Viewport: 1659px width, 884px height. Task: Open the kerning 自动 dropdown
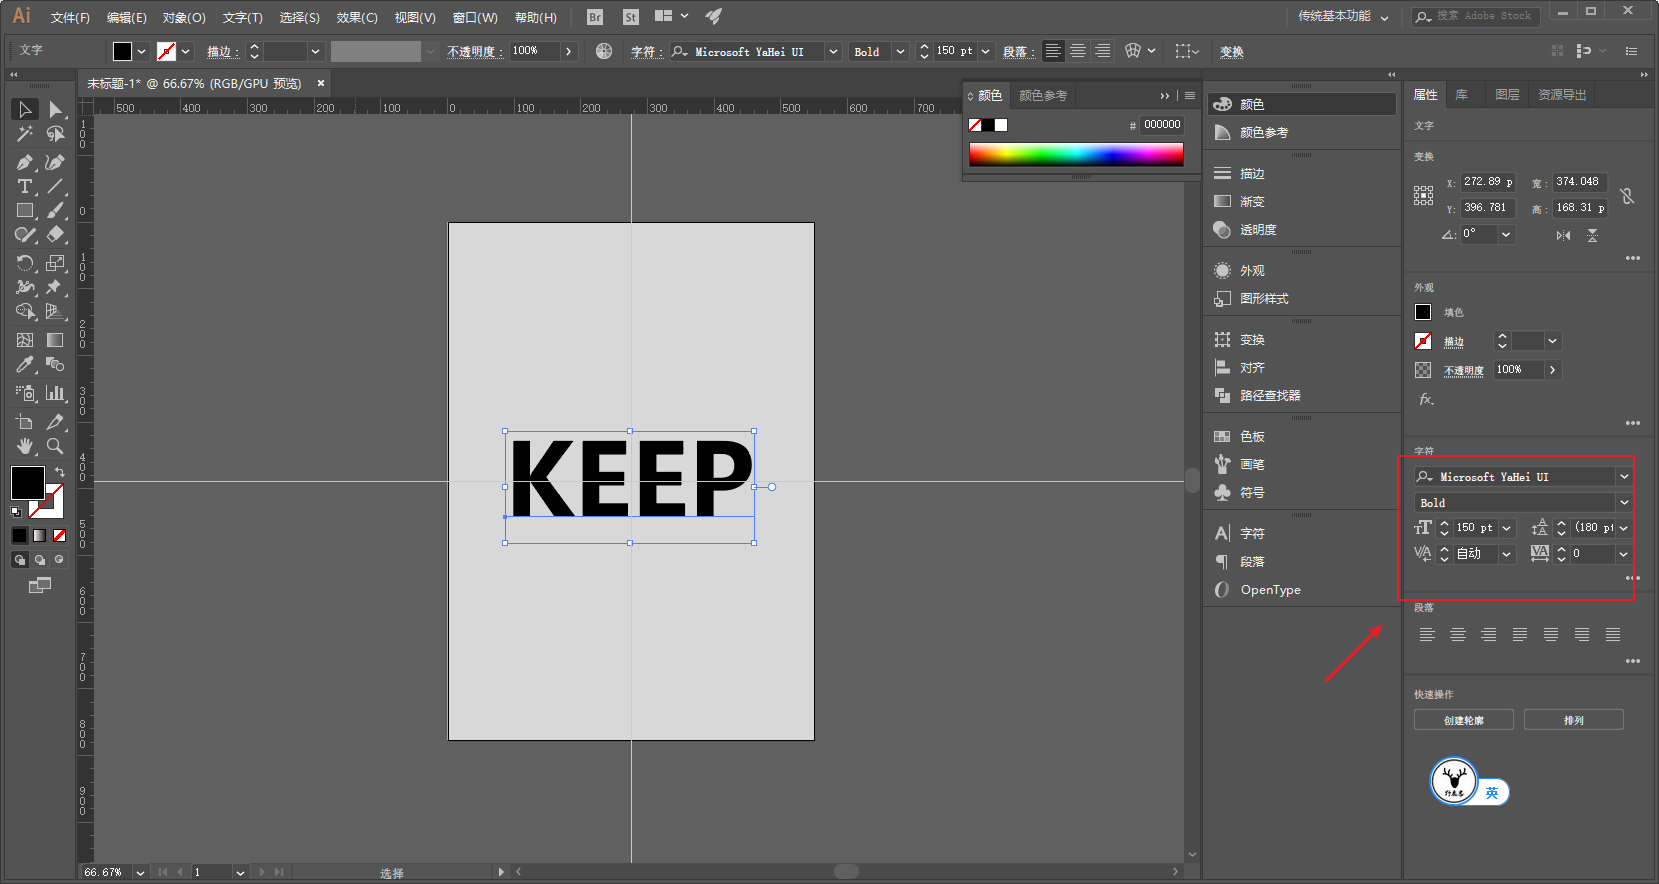(x=1507, y=554)
